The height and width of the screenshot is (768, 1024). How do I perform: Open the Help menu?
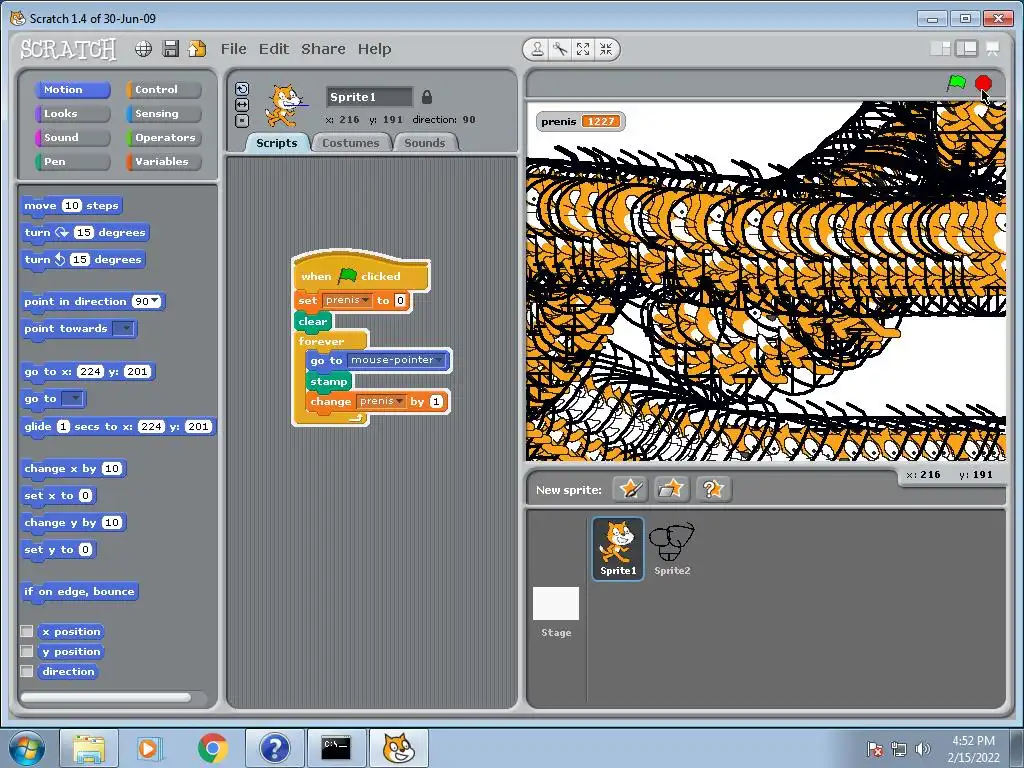[374, 49]
